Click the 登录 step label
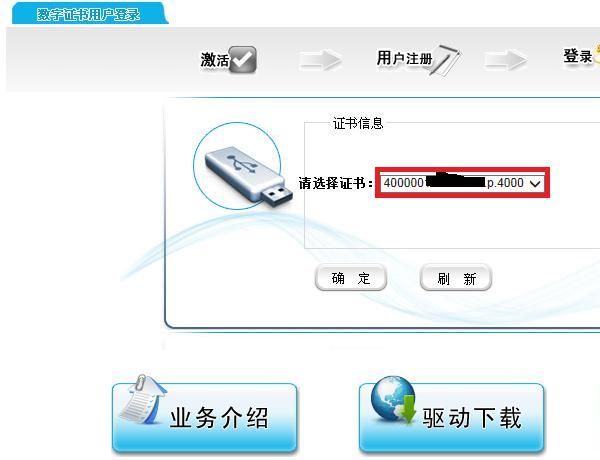Viewport: 600px width, 460px height. click(578, 56)
